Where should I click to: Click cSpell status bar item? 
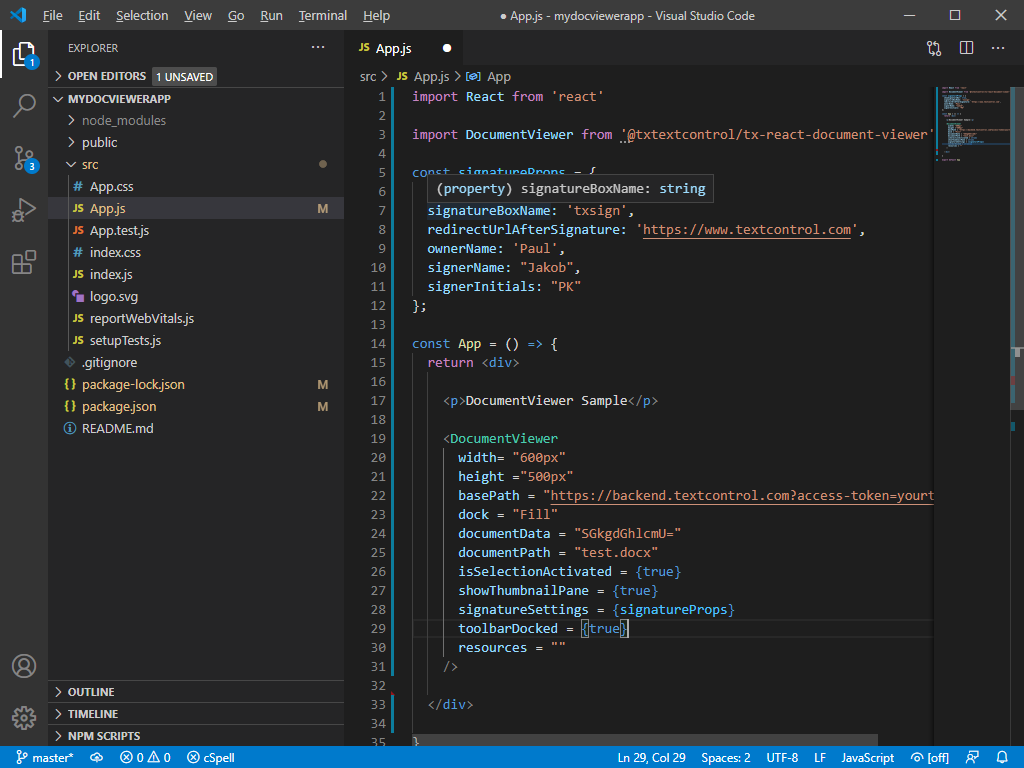pos(210,758)
